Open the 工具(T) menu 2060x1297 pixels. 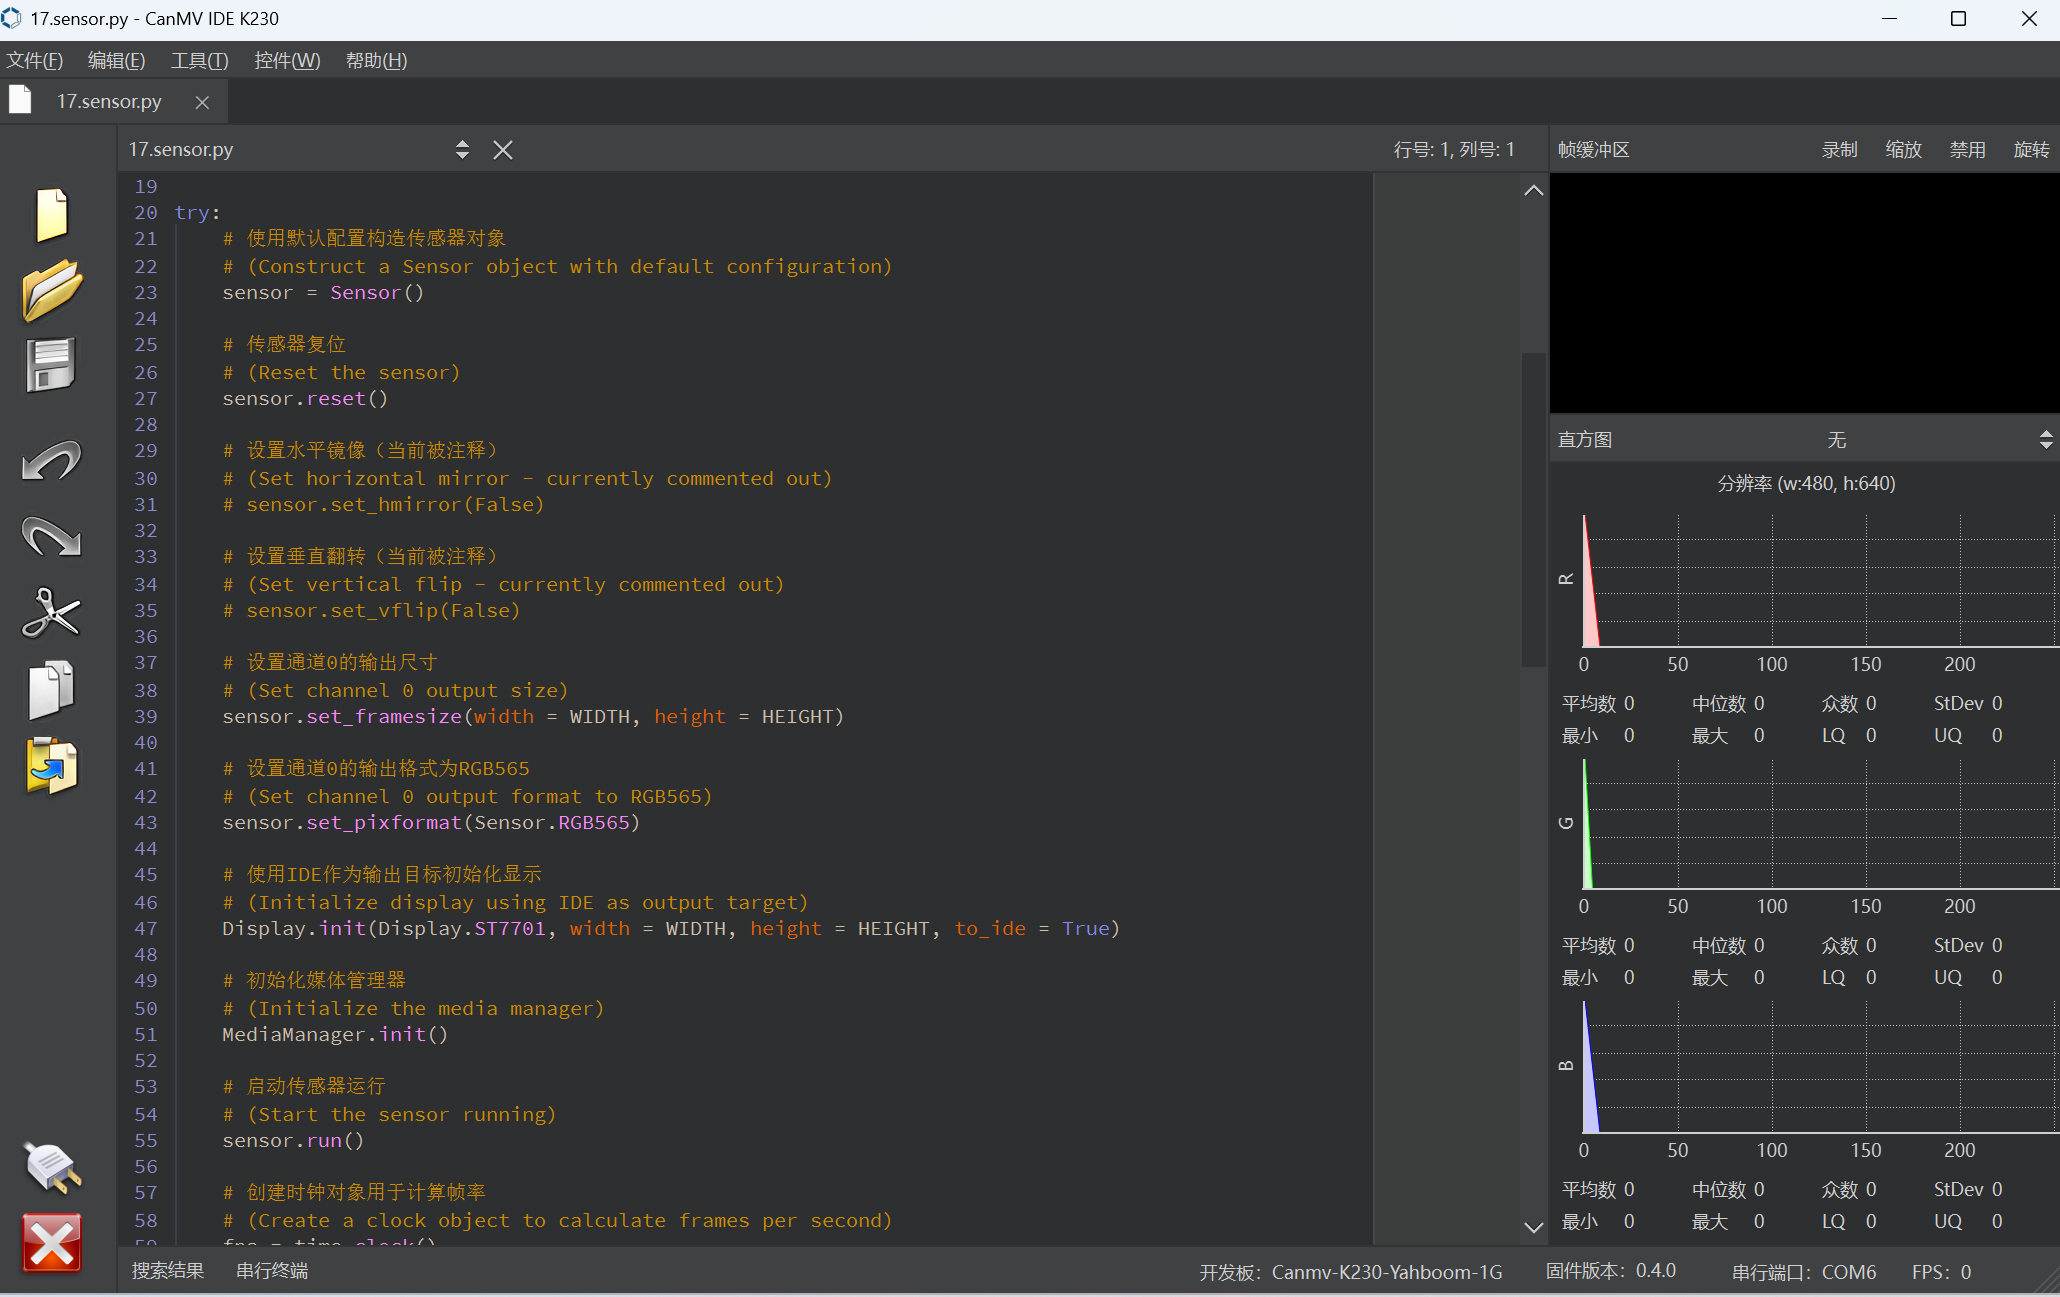(199, 61)
